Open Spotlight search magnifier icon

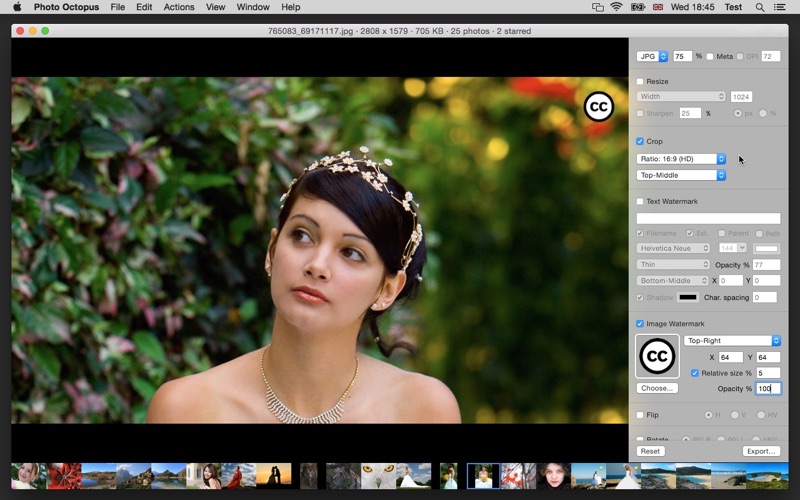click(760, 7)
